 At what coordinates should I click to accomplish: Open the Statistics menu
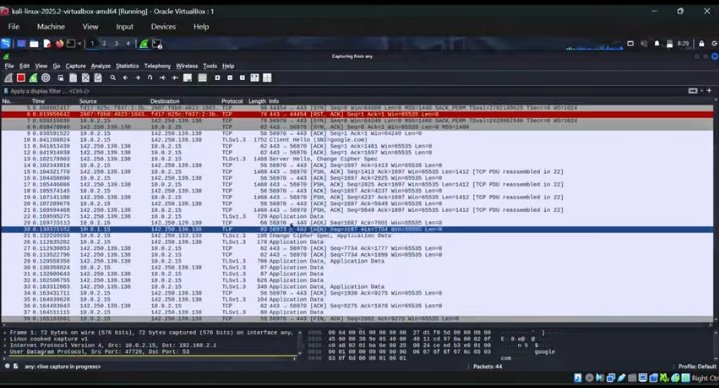(x=127, y=66)
